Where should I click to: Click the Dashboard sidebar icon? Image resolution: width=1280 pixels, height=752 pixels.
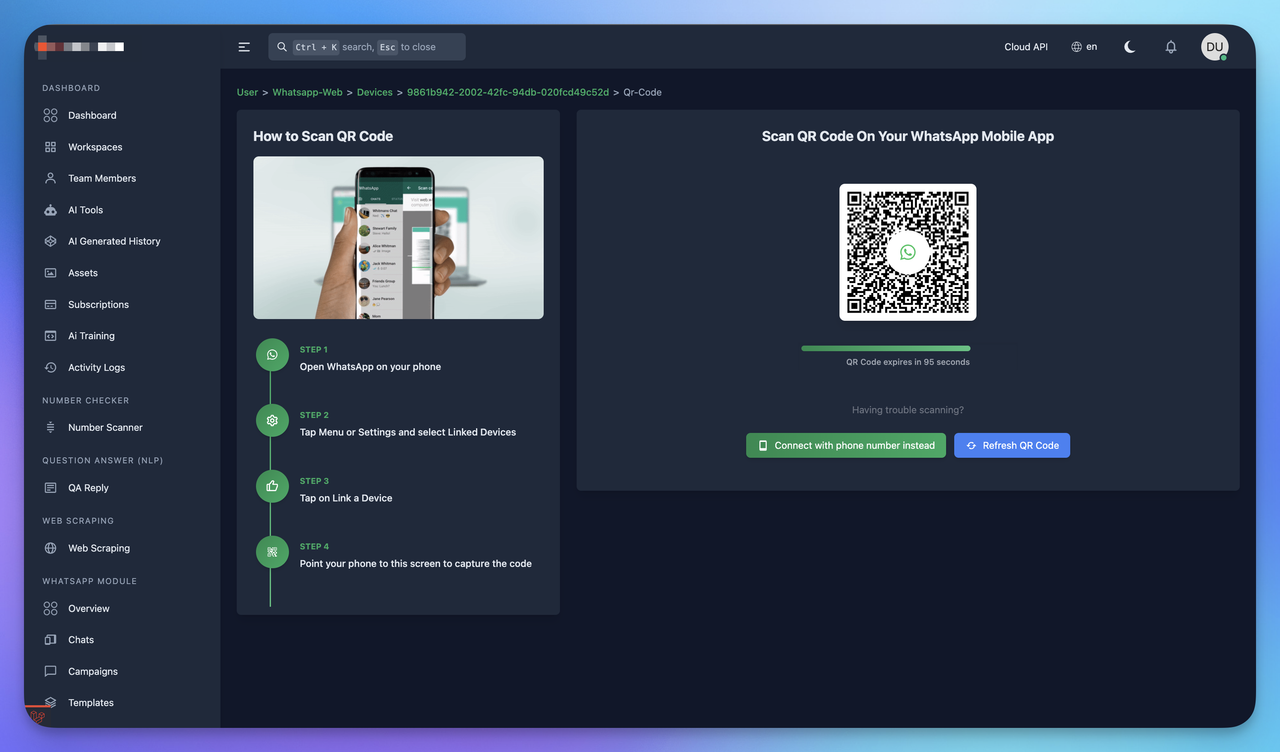[50, 116]
